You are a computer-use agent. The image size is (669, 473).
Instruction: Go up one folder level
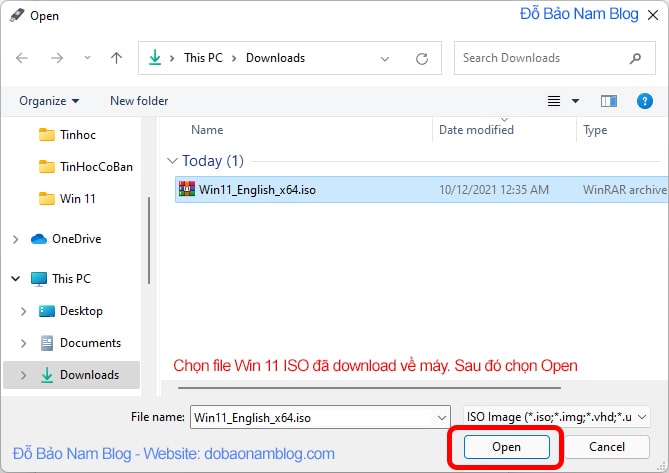[x=116, y=58]
